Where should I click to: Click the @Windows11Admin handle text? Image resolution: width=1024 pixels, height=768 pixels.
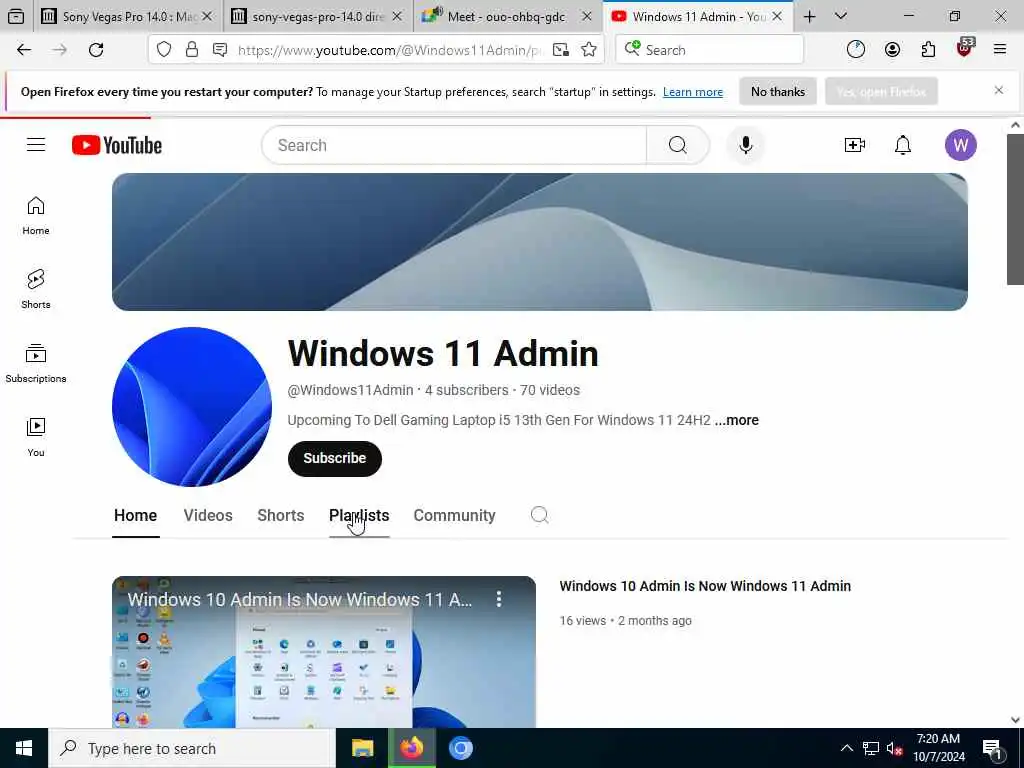click(350, 390)
